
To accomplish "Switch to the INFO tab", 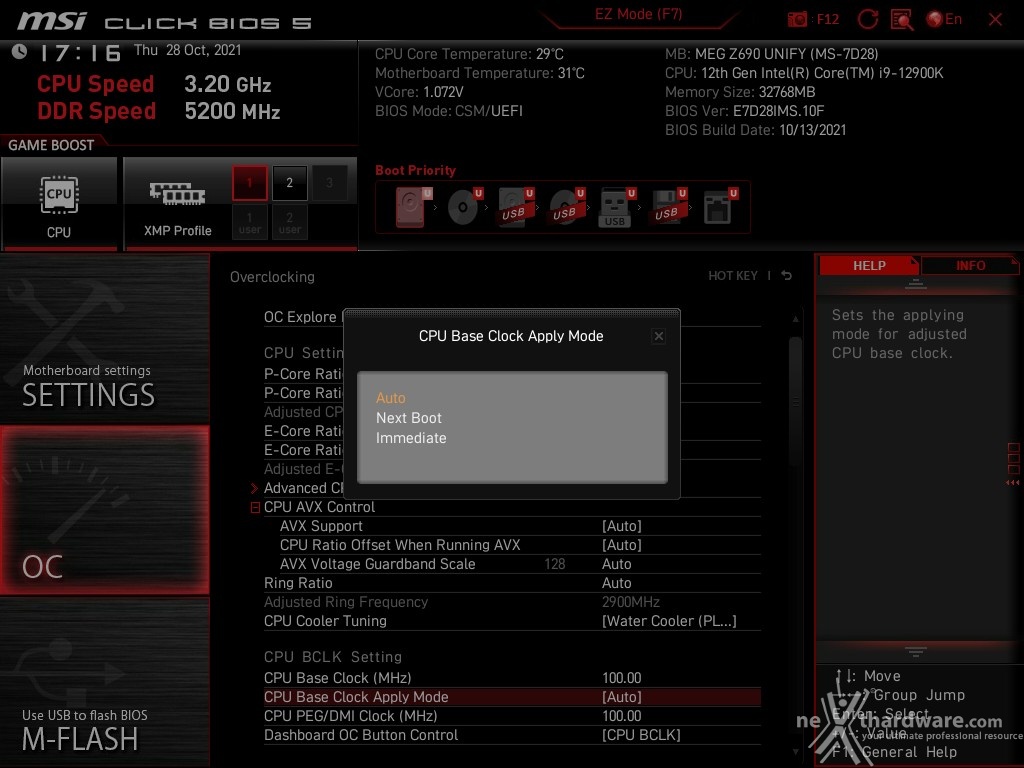I will (970, 266).
